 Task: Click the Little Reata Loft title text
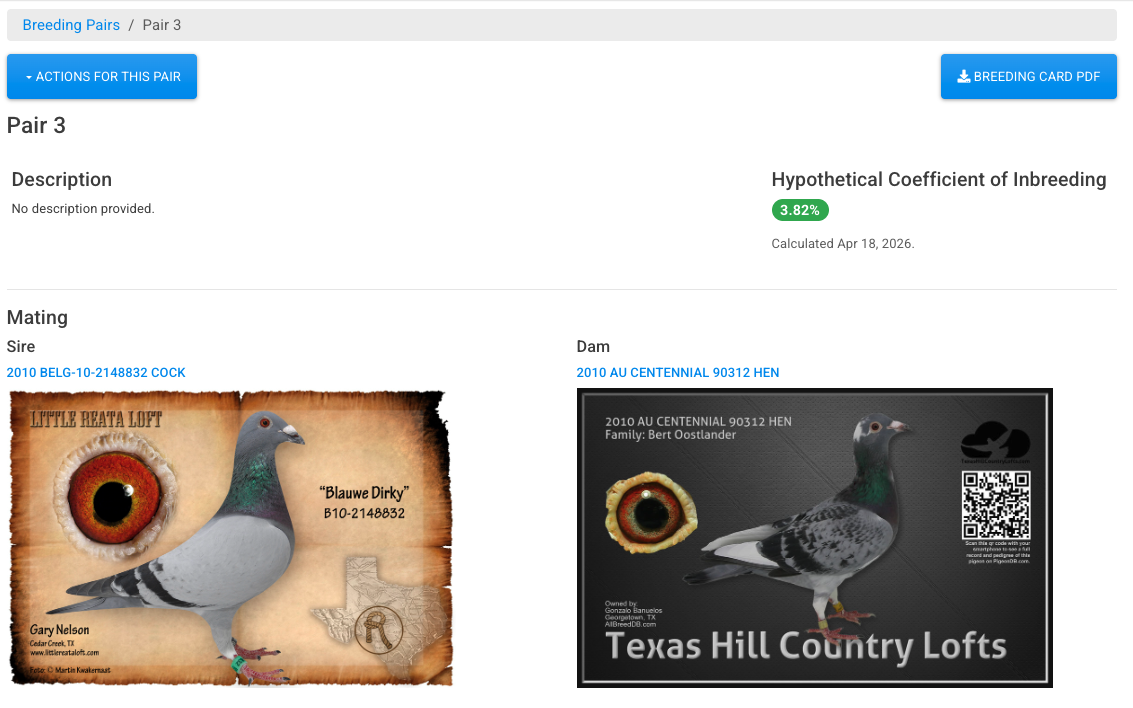(x=96, y=419)
